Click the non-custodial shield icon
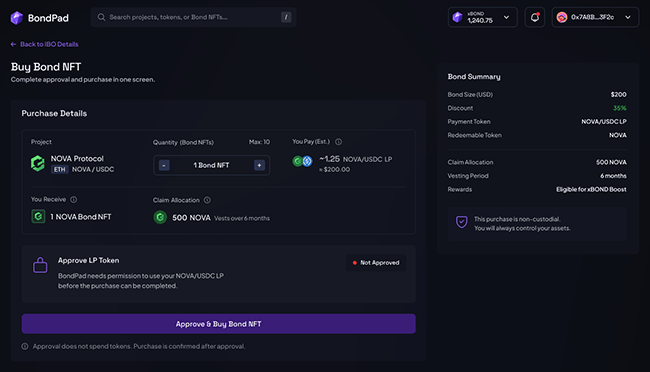Viewport: 650px width, 372px height. pos(462,222)
